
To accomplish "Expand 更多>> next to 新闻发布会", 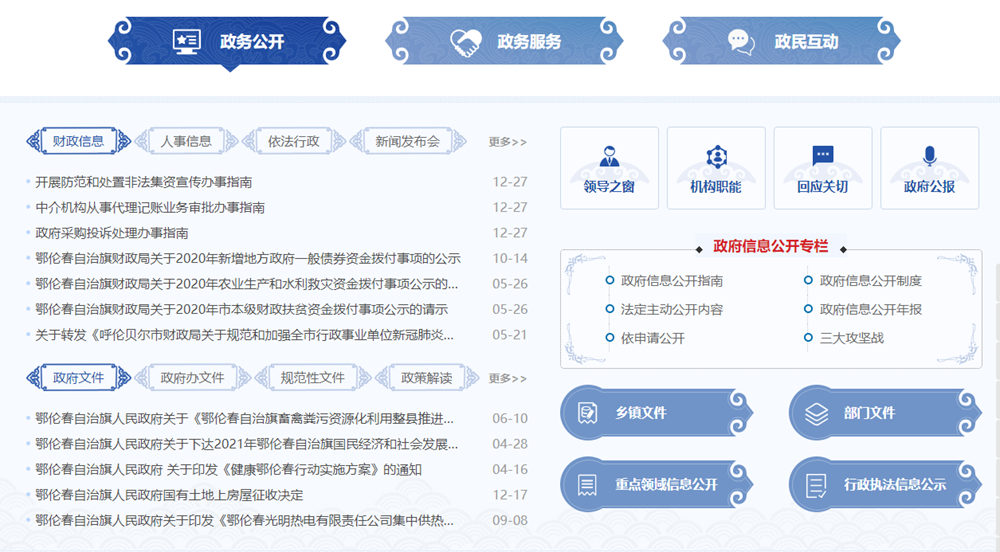I will point(507,142).
